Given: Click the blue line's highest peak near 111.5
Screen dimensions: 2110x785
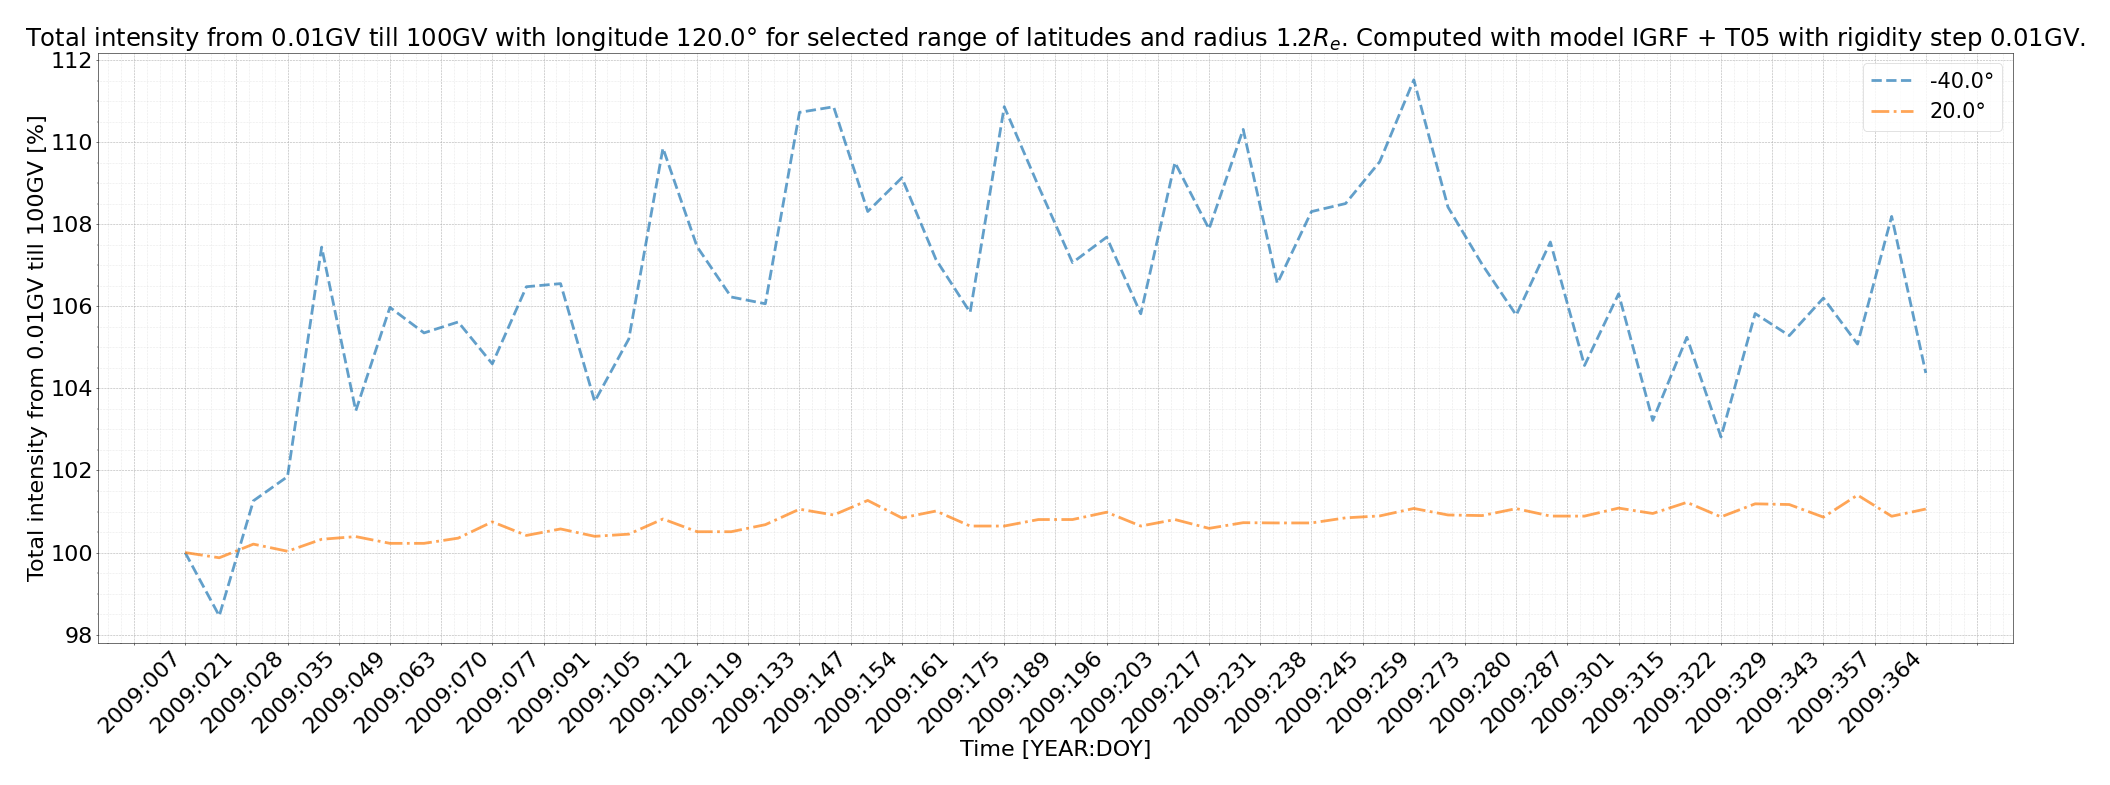Looking at the screenshot, I should click(1413, 80).
